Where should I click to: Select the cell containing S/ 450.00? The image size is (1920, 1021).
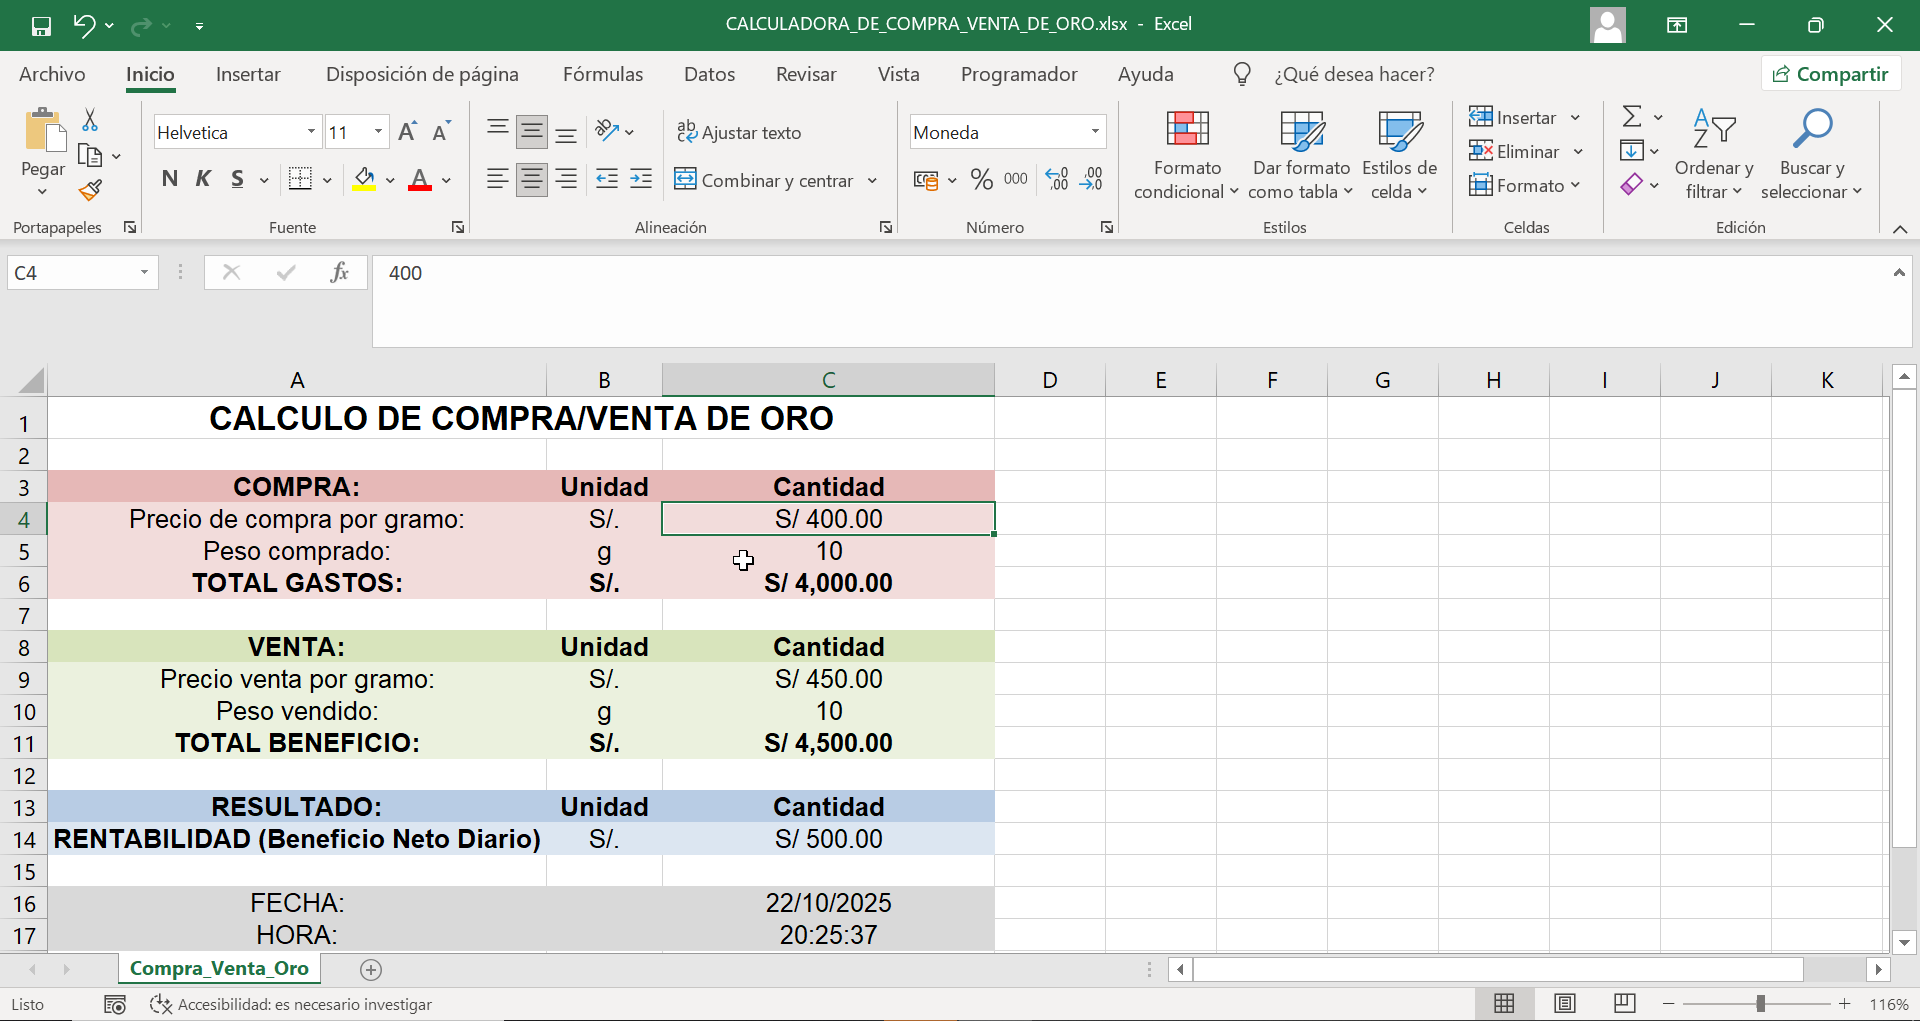(x=828, y=679)
